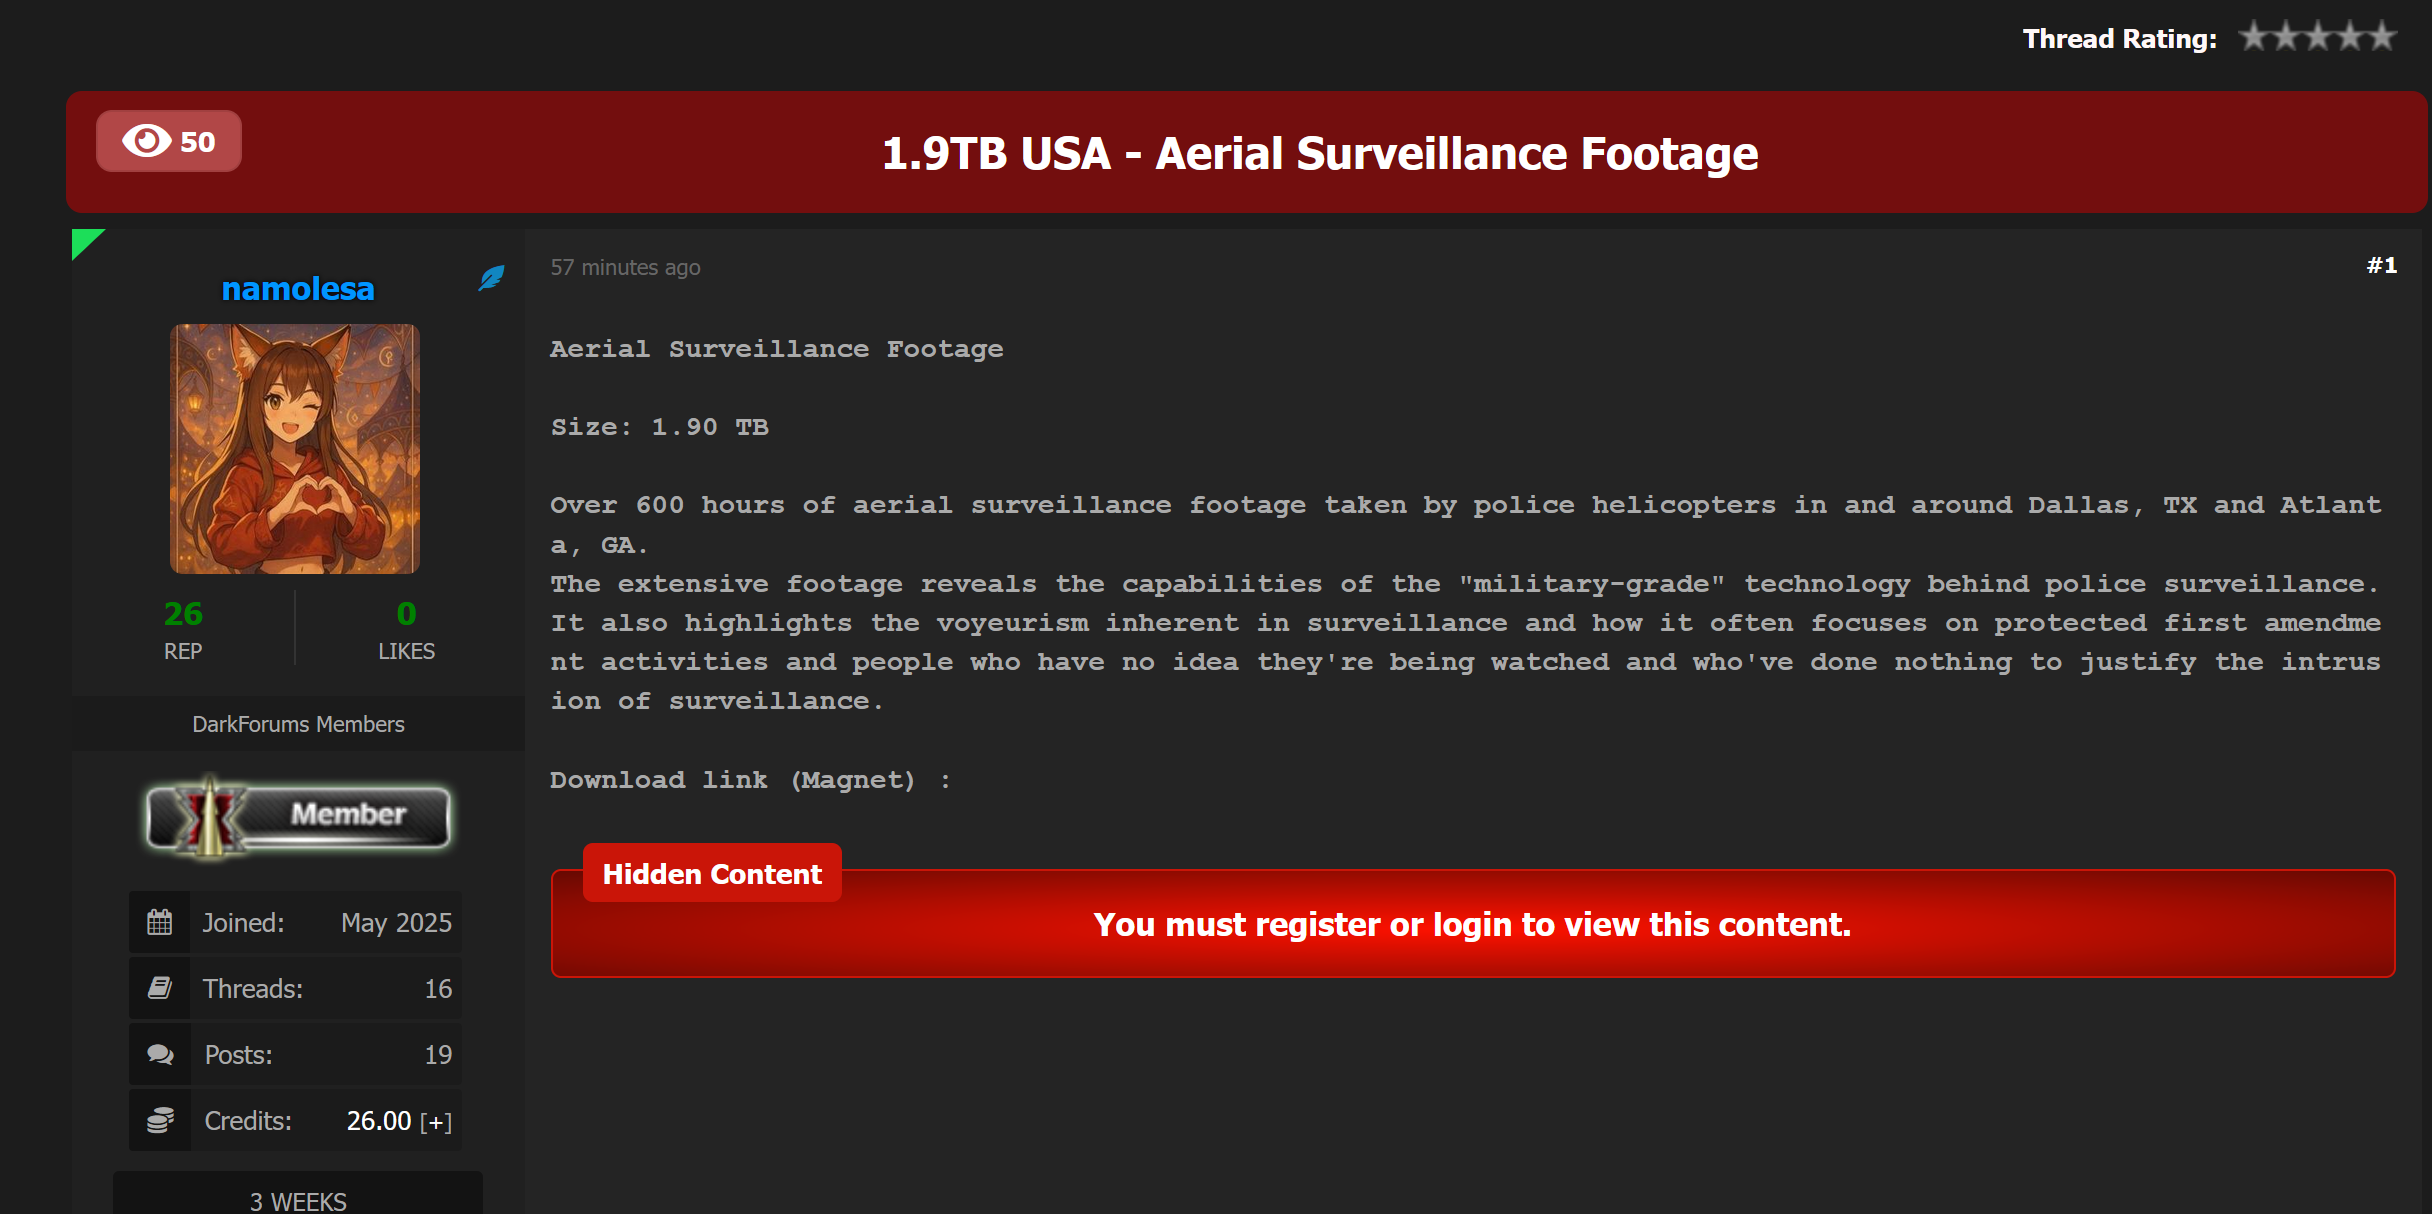Image resolution: width=2432 pixels, height=1214 pixels.
Task: Click the eye views counter icon
Action: click(146, 141)
